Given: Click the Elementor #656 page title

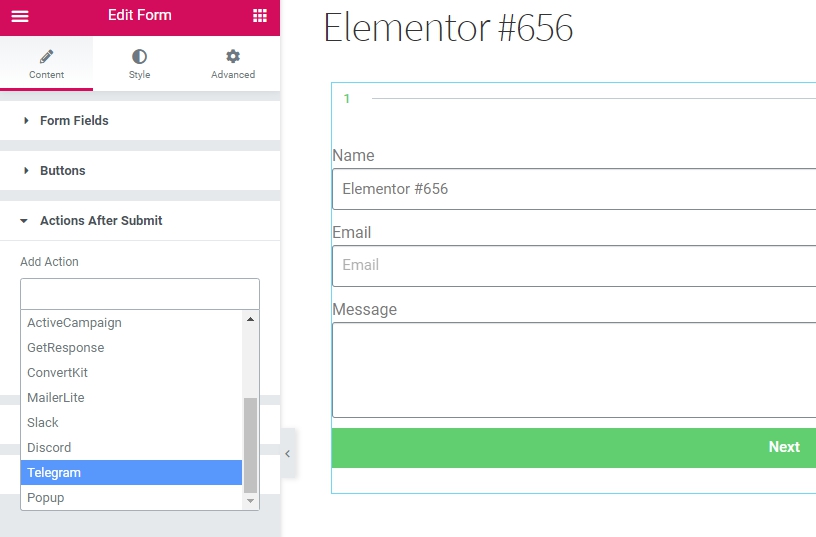Looking at the screenshot, I should [448, 28].
